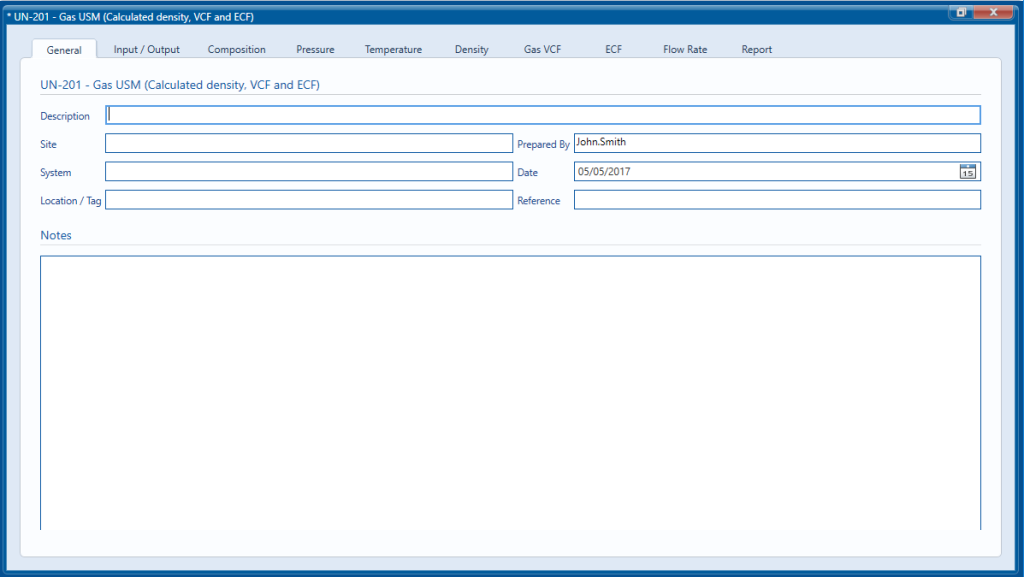Screen dimensions: 1024x577
Task: Open the date picker calendar icon
Action: pos(966,171)
